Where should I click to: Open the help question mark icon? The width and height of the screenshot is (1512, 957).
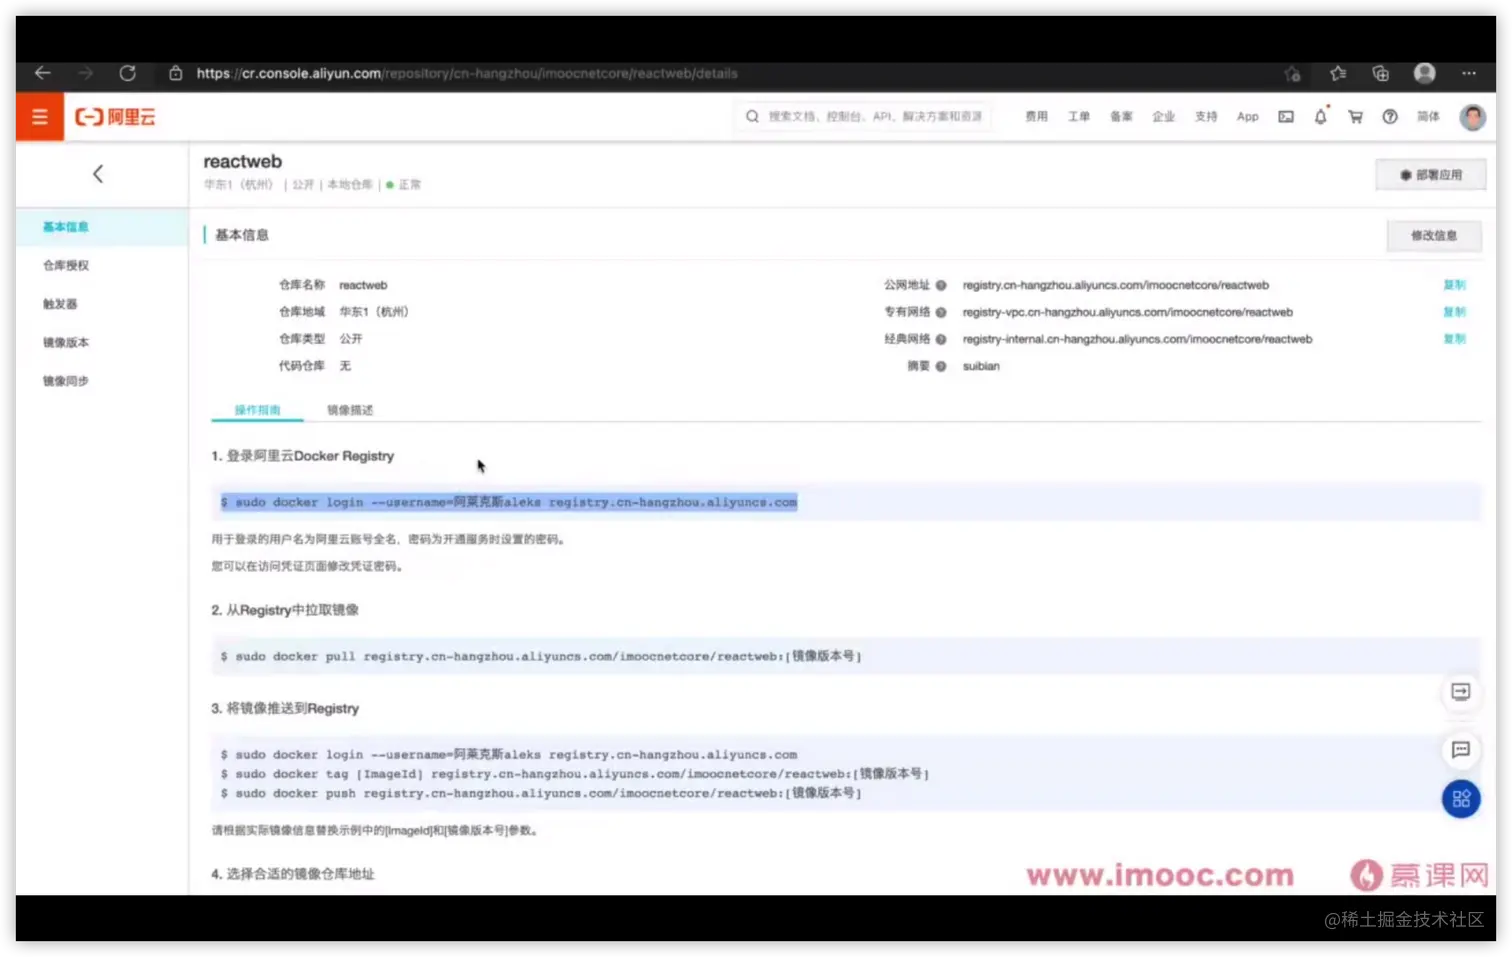point(1390,117)
